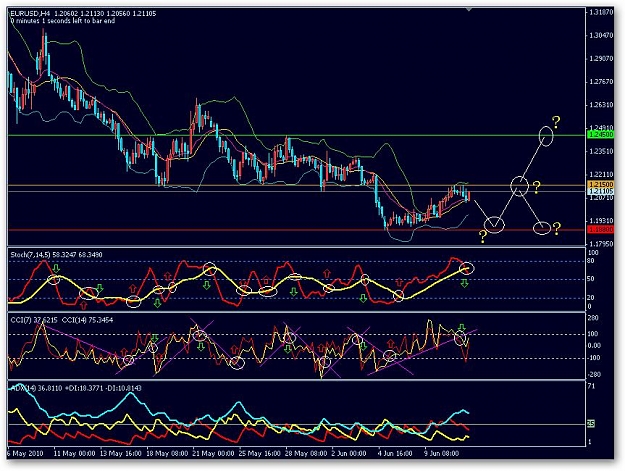
Task: Click the CCI(7) CCI(14) indicator label
Action: (x=62, y=320)
